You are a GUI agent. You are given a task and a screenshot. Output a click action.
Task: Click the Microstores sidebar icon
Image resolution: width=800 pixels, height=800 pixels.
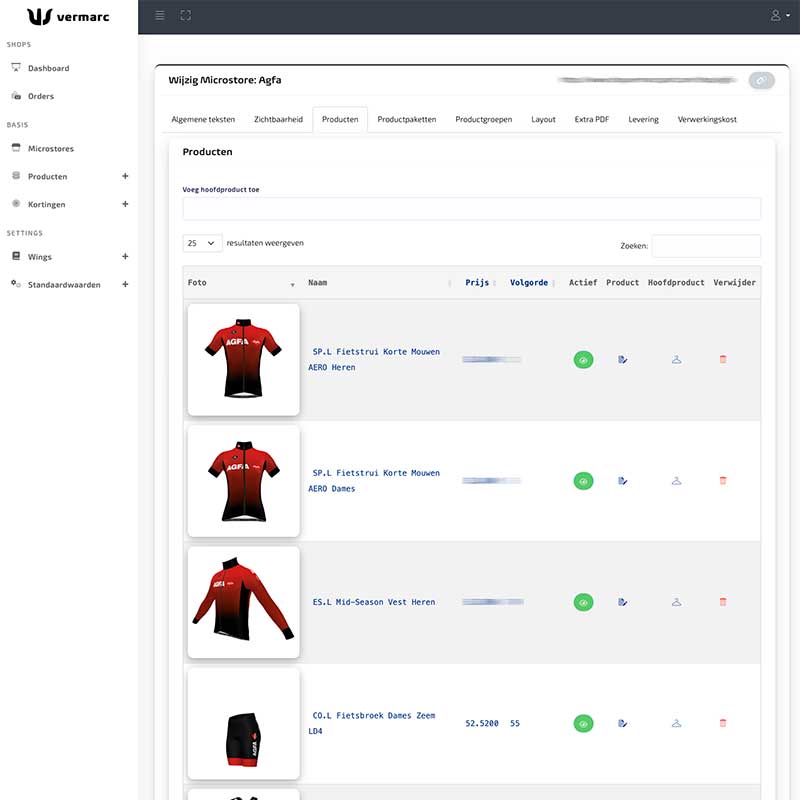(x=16, y=147)
